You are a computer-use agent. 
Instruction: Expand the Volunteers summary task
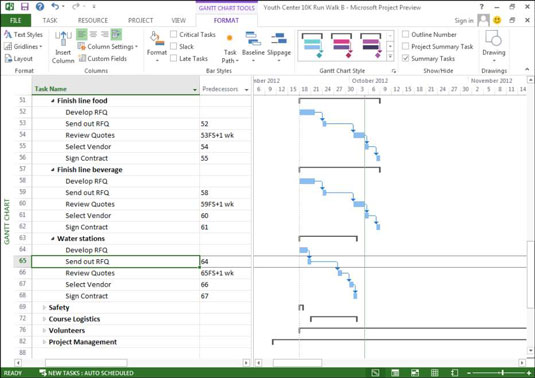(x=44, y=331)
